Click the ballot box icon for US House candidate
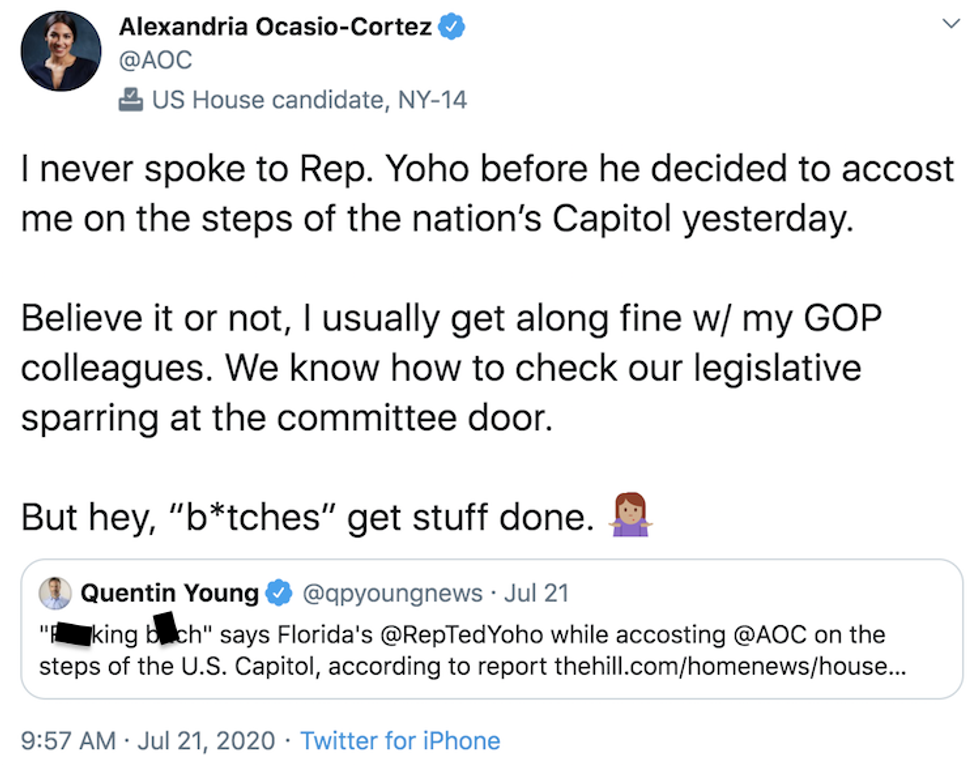The image size is (980, 772). 131,100
